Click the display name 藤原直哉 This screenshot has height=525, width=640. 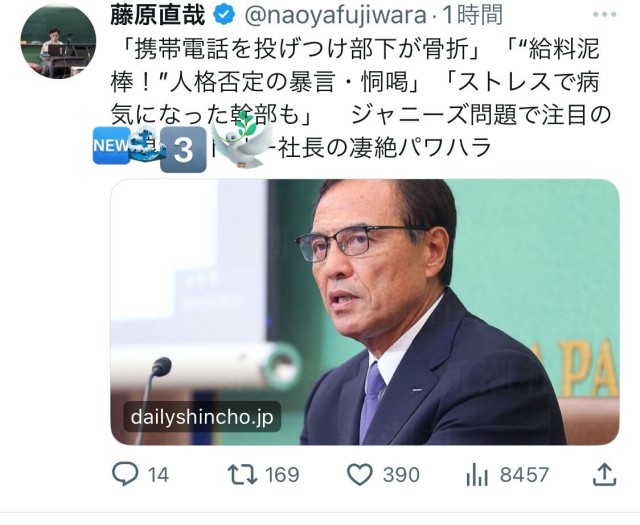click(158, 16)
